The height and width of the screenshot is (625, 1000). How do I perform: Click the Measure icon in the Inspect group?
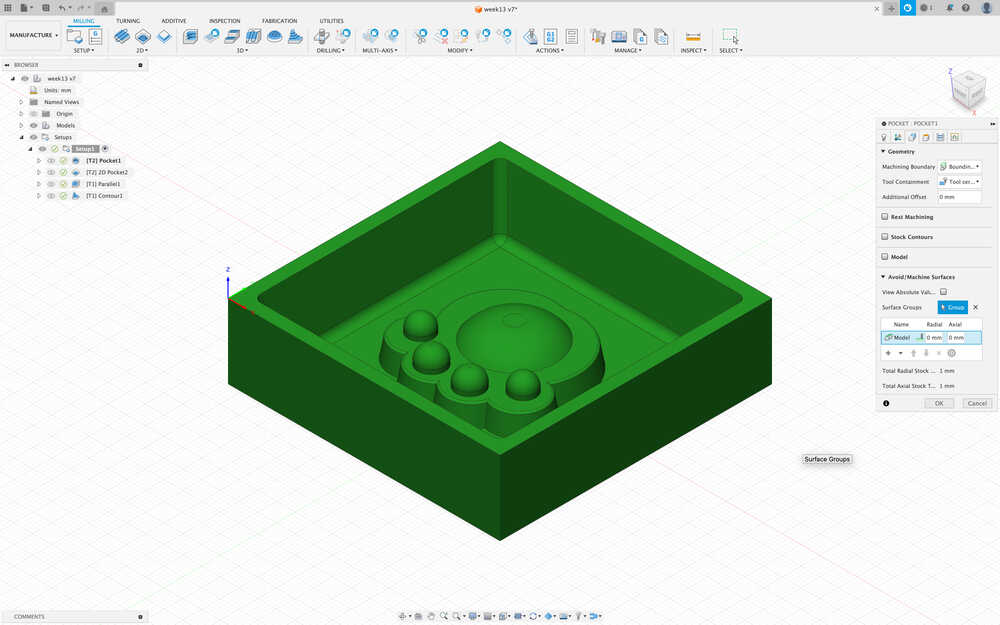coord(693,36)
